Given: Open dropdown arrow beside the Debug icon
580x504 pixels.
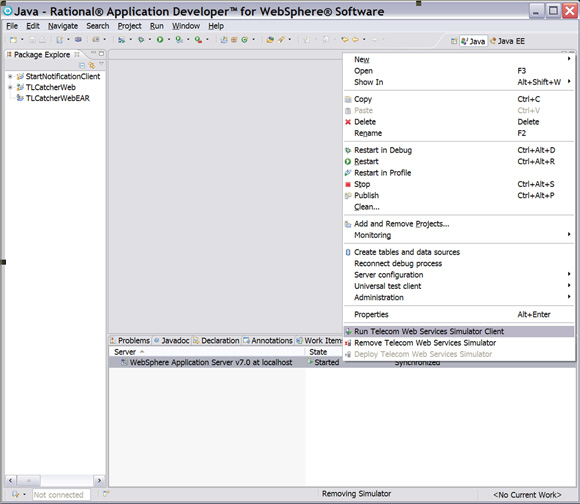Looking at the screenshot, I should (x=149, y=39).
